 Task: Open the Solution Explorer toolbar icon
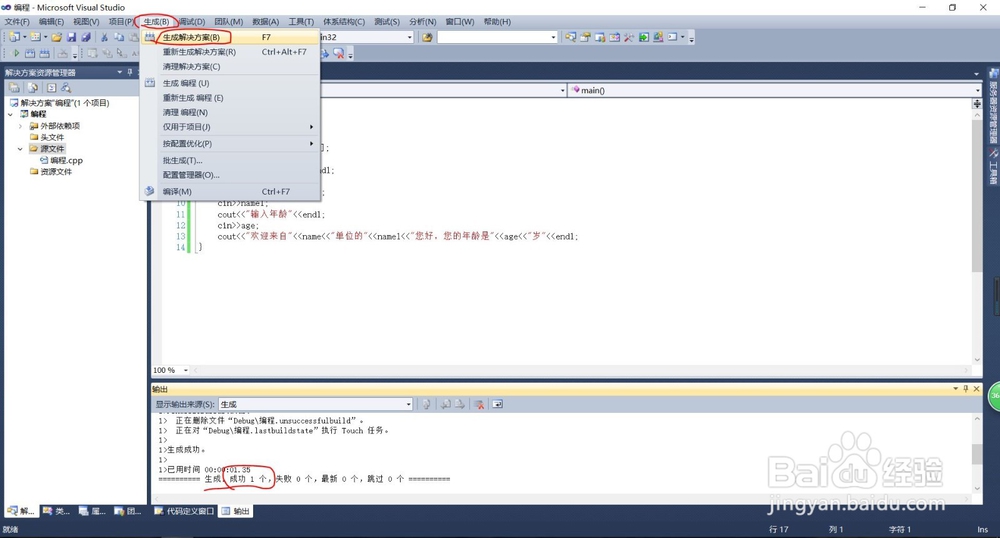point(570,37)
